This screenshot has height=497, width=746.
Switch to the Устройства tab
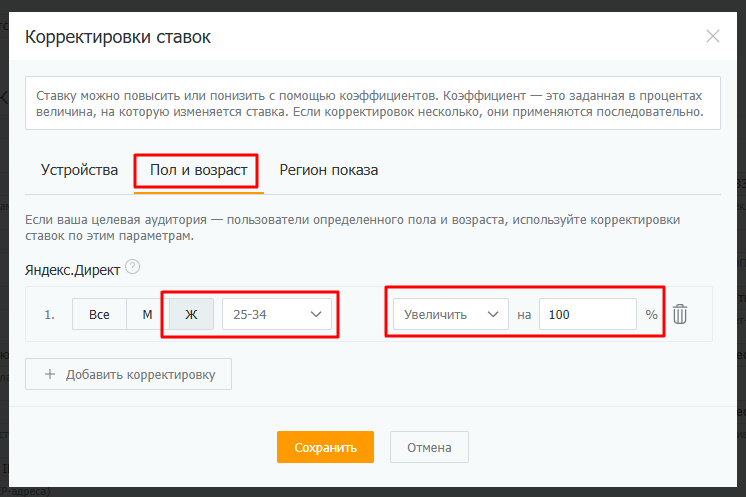pos(79,170)
